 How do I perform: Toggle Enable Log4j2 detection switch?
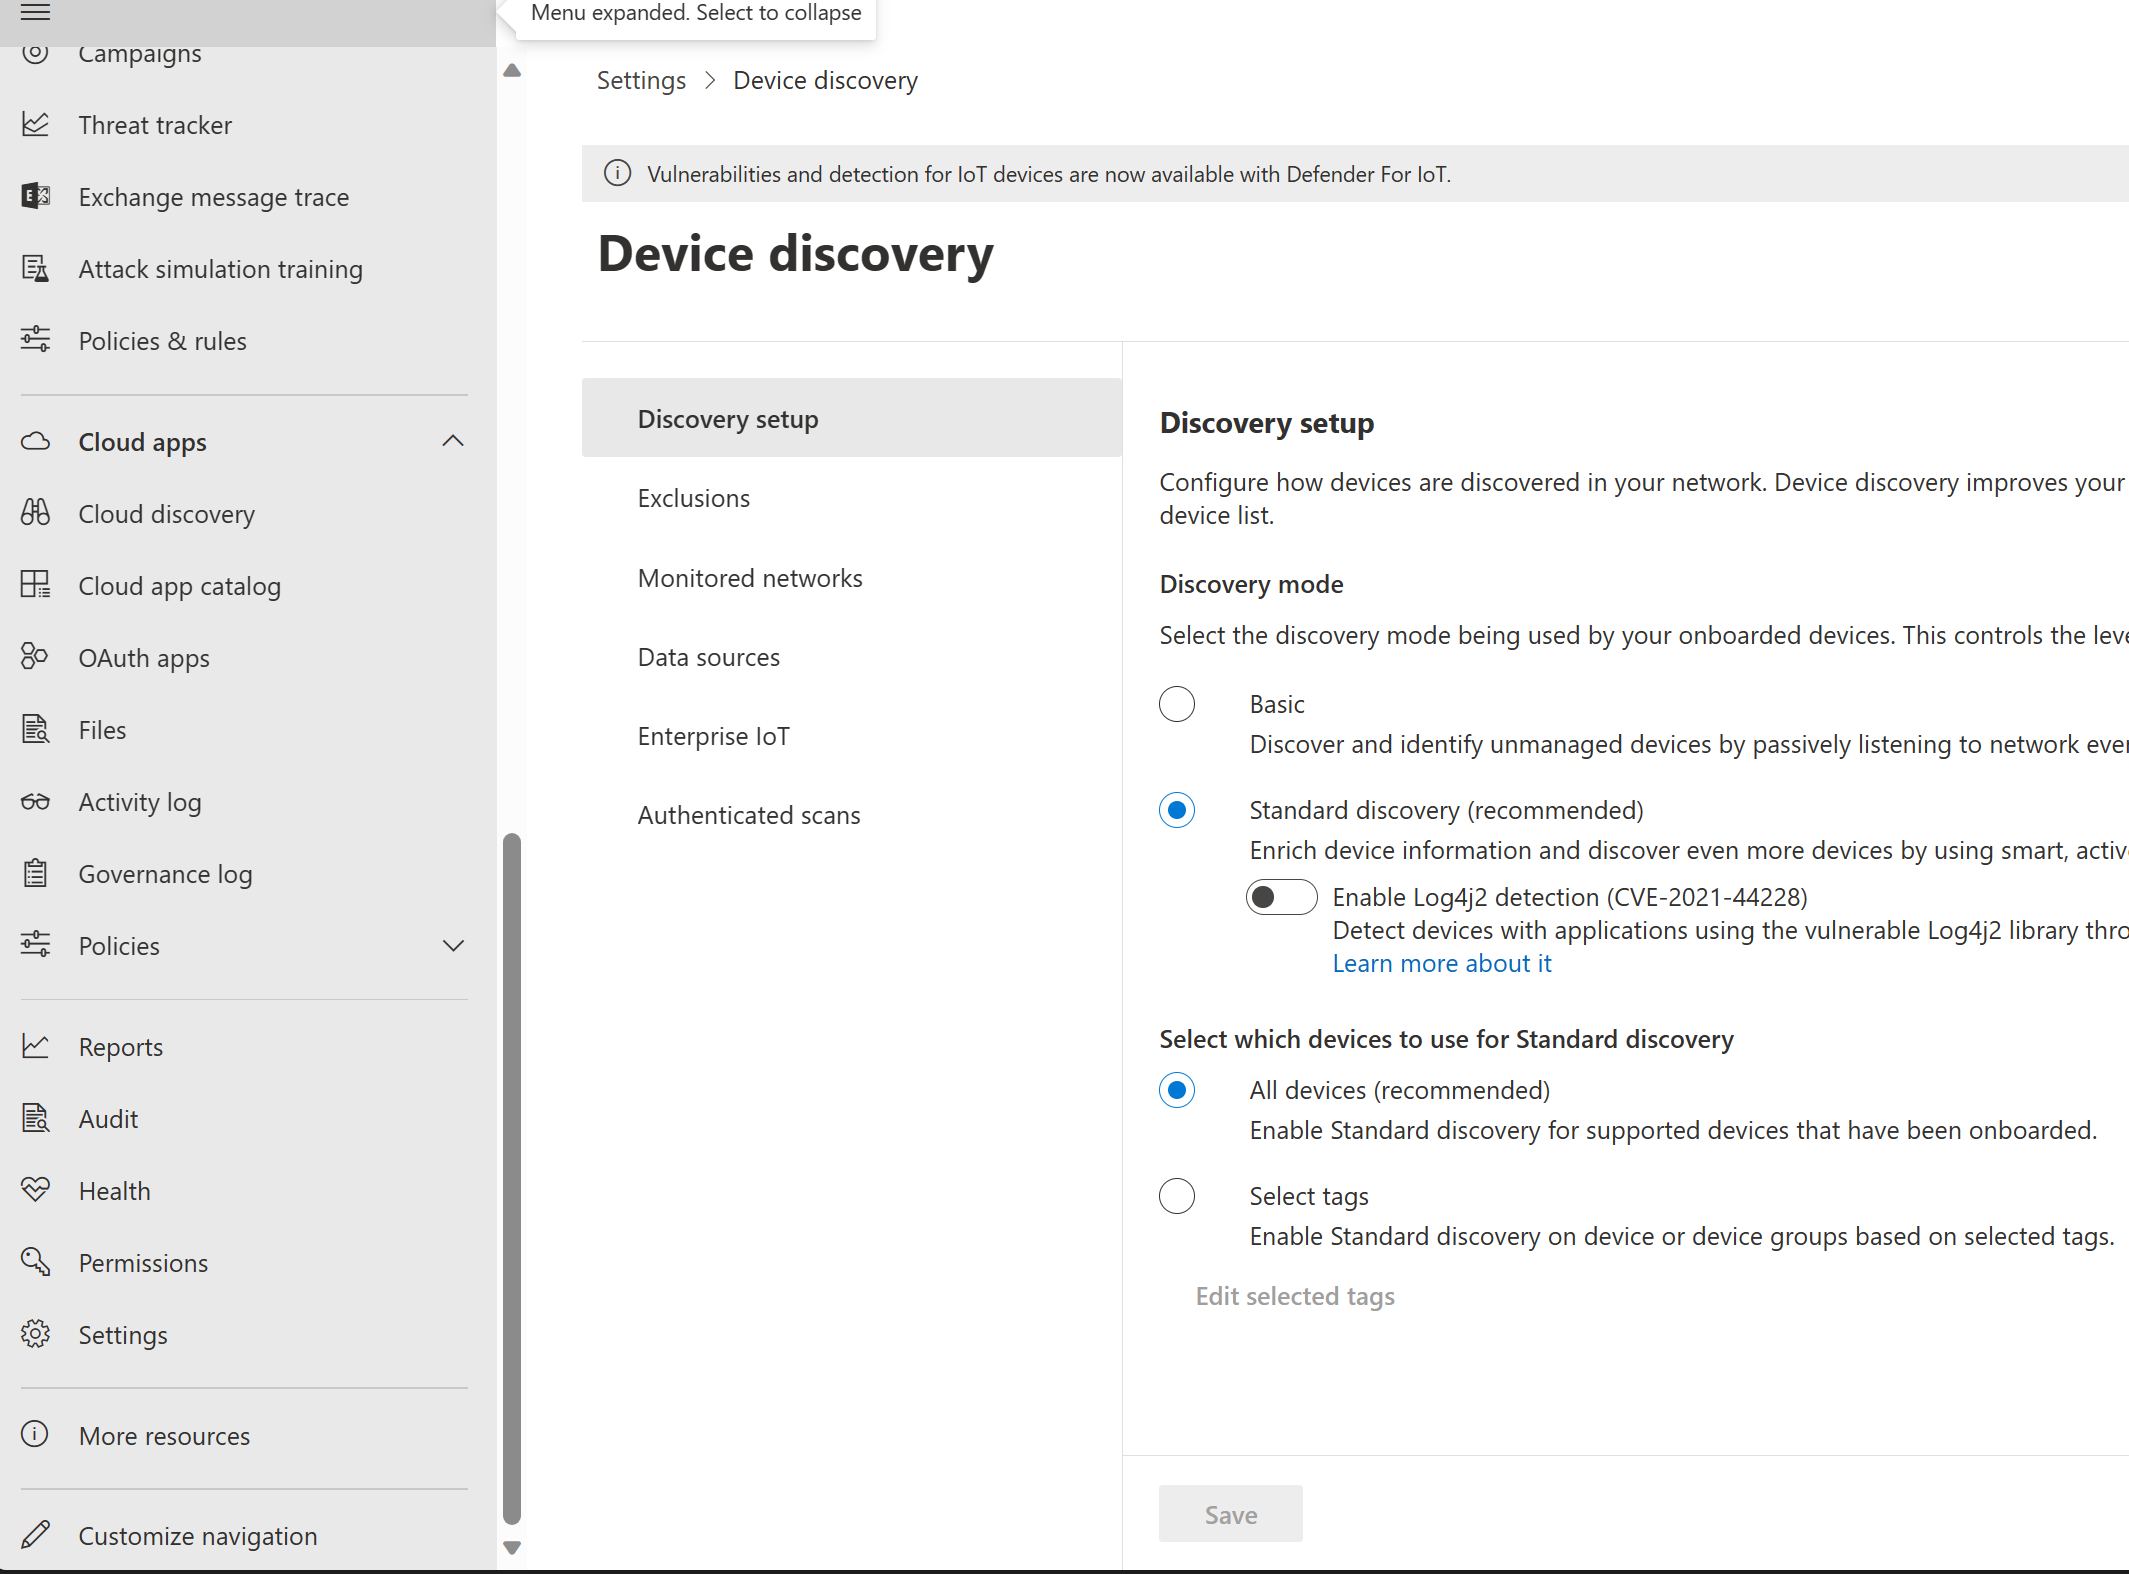point(1283,896)
